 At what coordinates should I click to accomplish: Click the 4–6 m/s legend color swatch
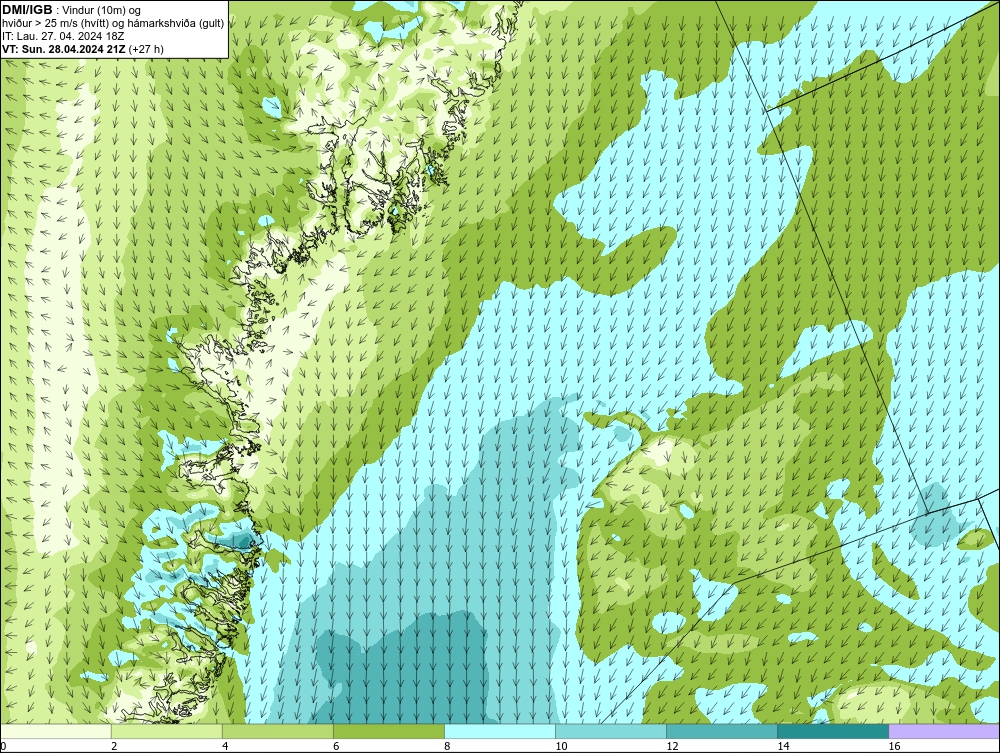pos(278,731)
